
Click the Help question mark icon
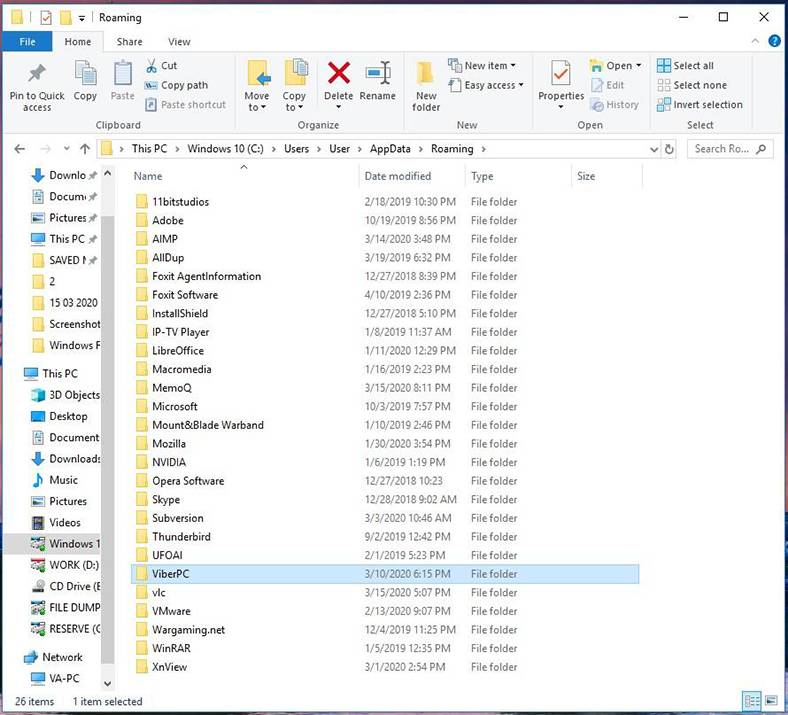tap(774, 41)
